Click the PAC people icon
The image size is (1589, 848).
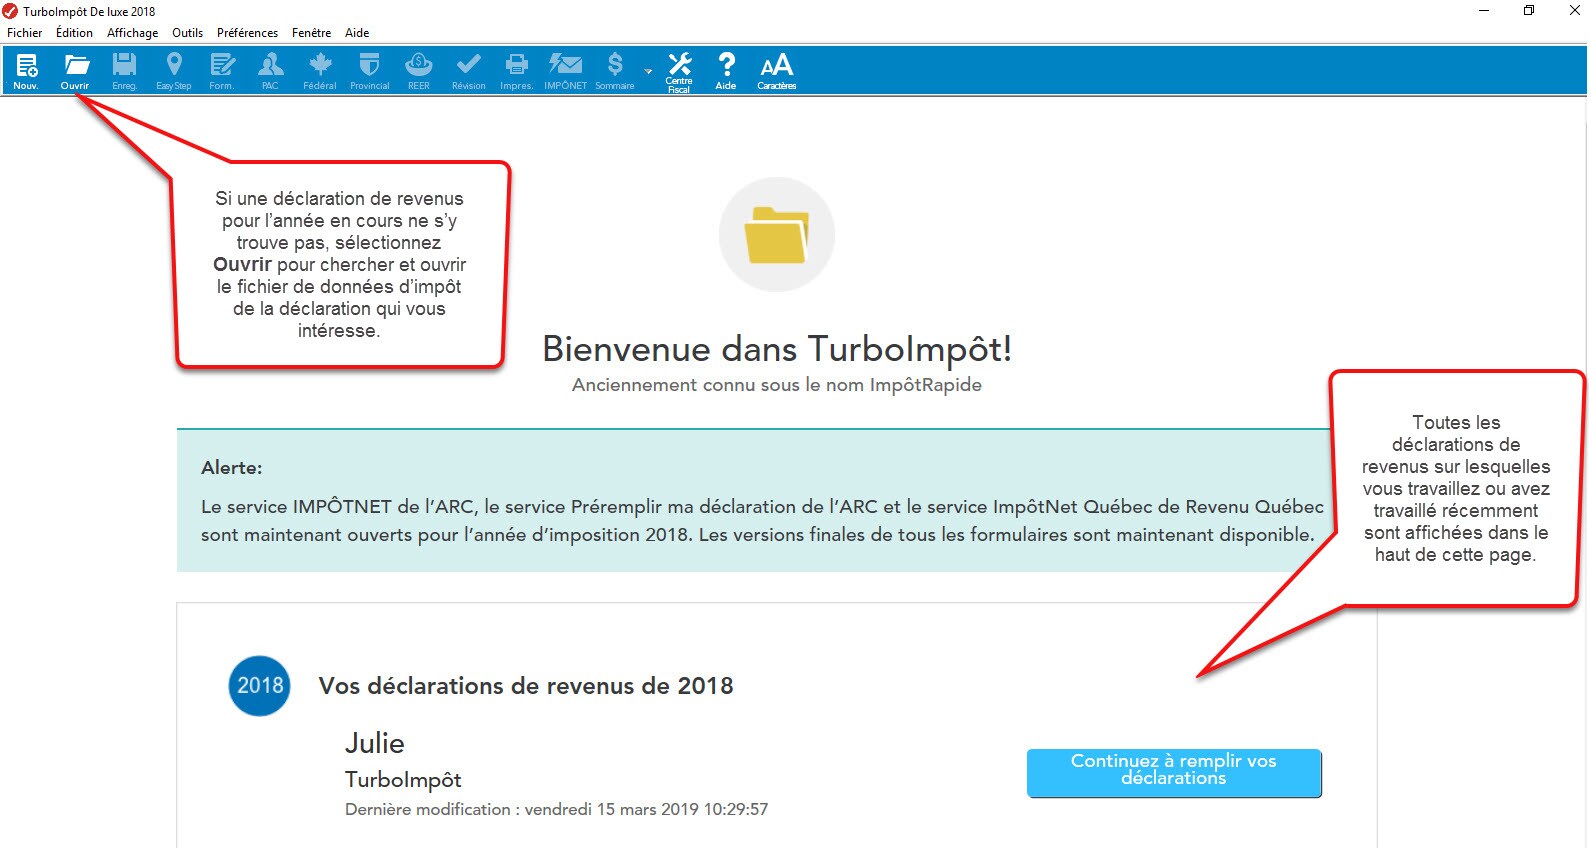pyautogui.click(x=270, y=71)
